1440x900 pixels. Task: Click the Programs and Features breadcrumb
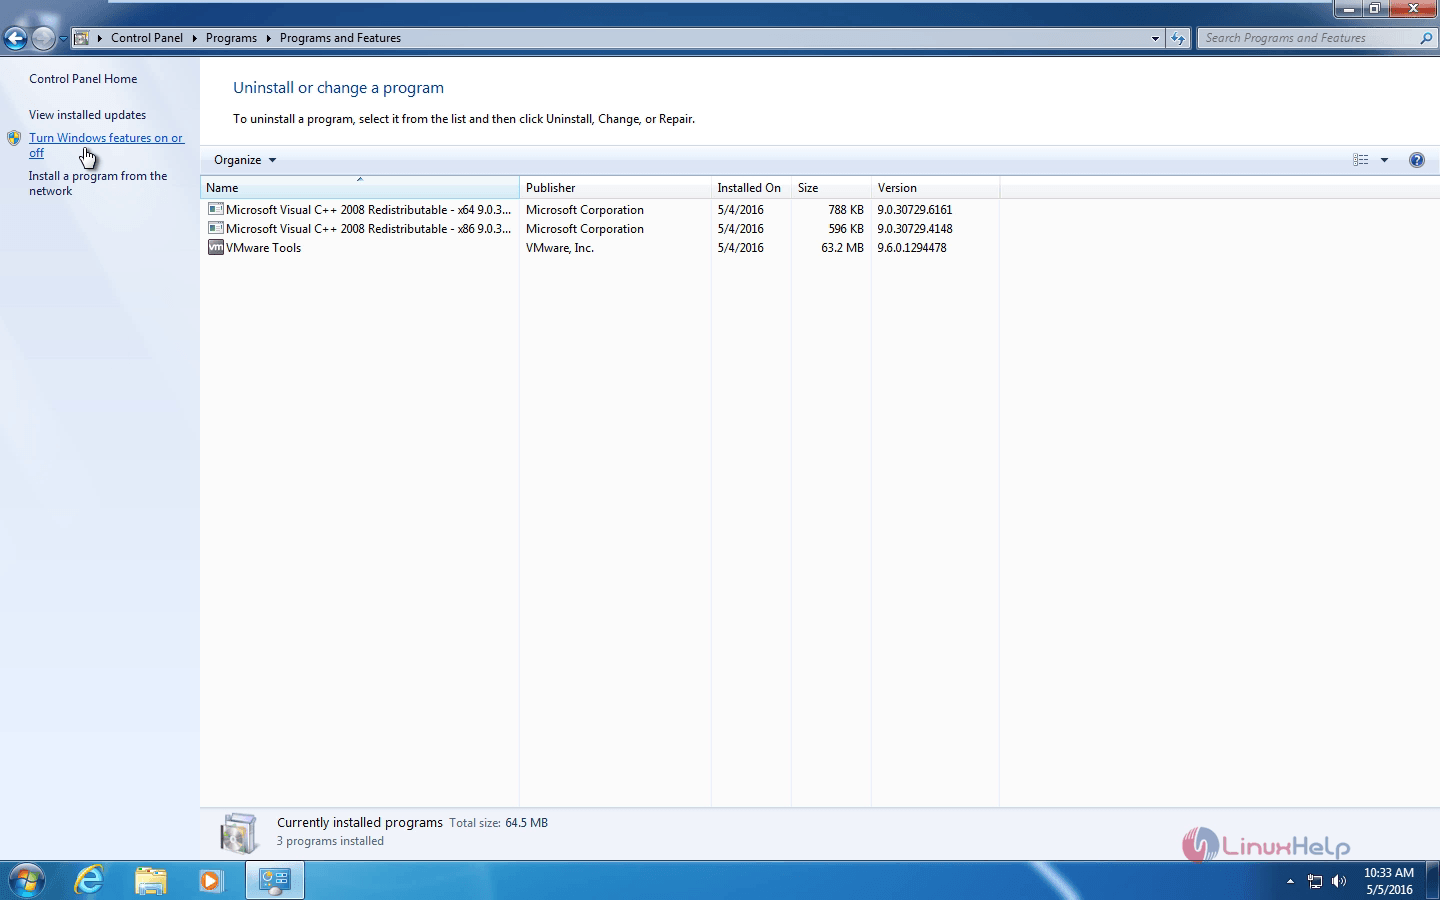(340, 38)
